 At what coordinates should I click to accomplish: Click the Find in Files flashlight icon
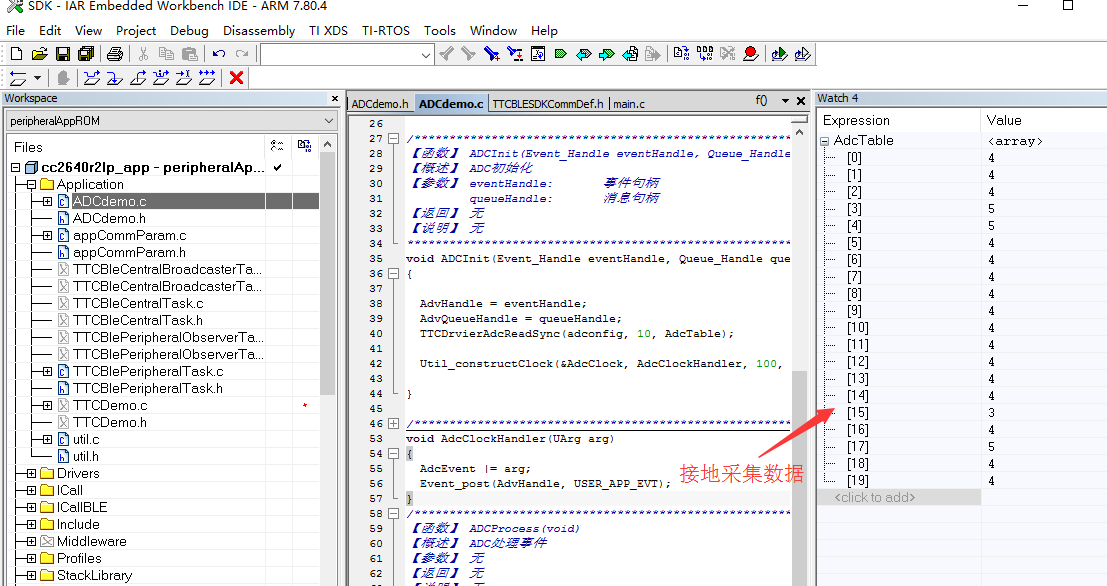point(515,54)
